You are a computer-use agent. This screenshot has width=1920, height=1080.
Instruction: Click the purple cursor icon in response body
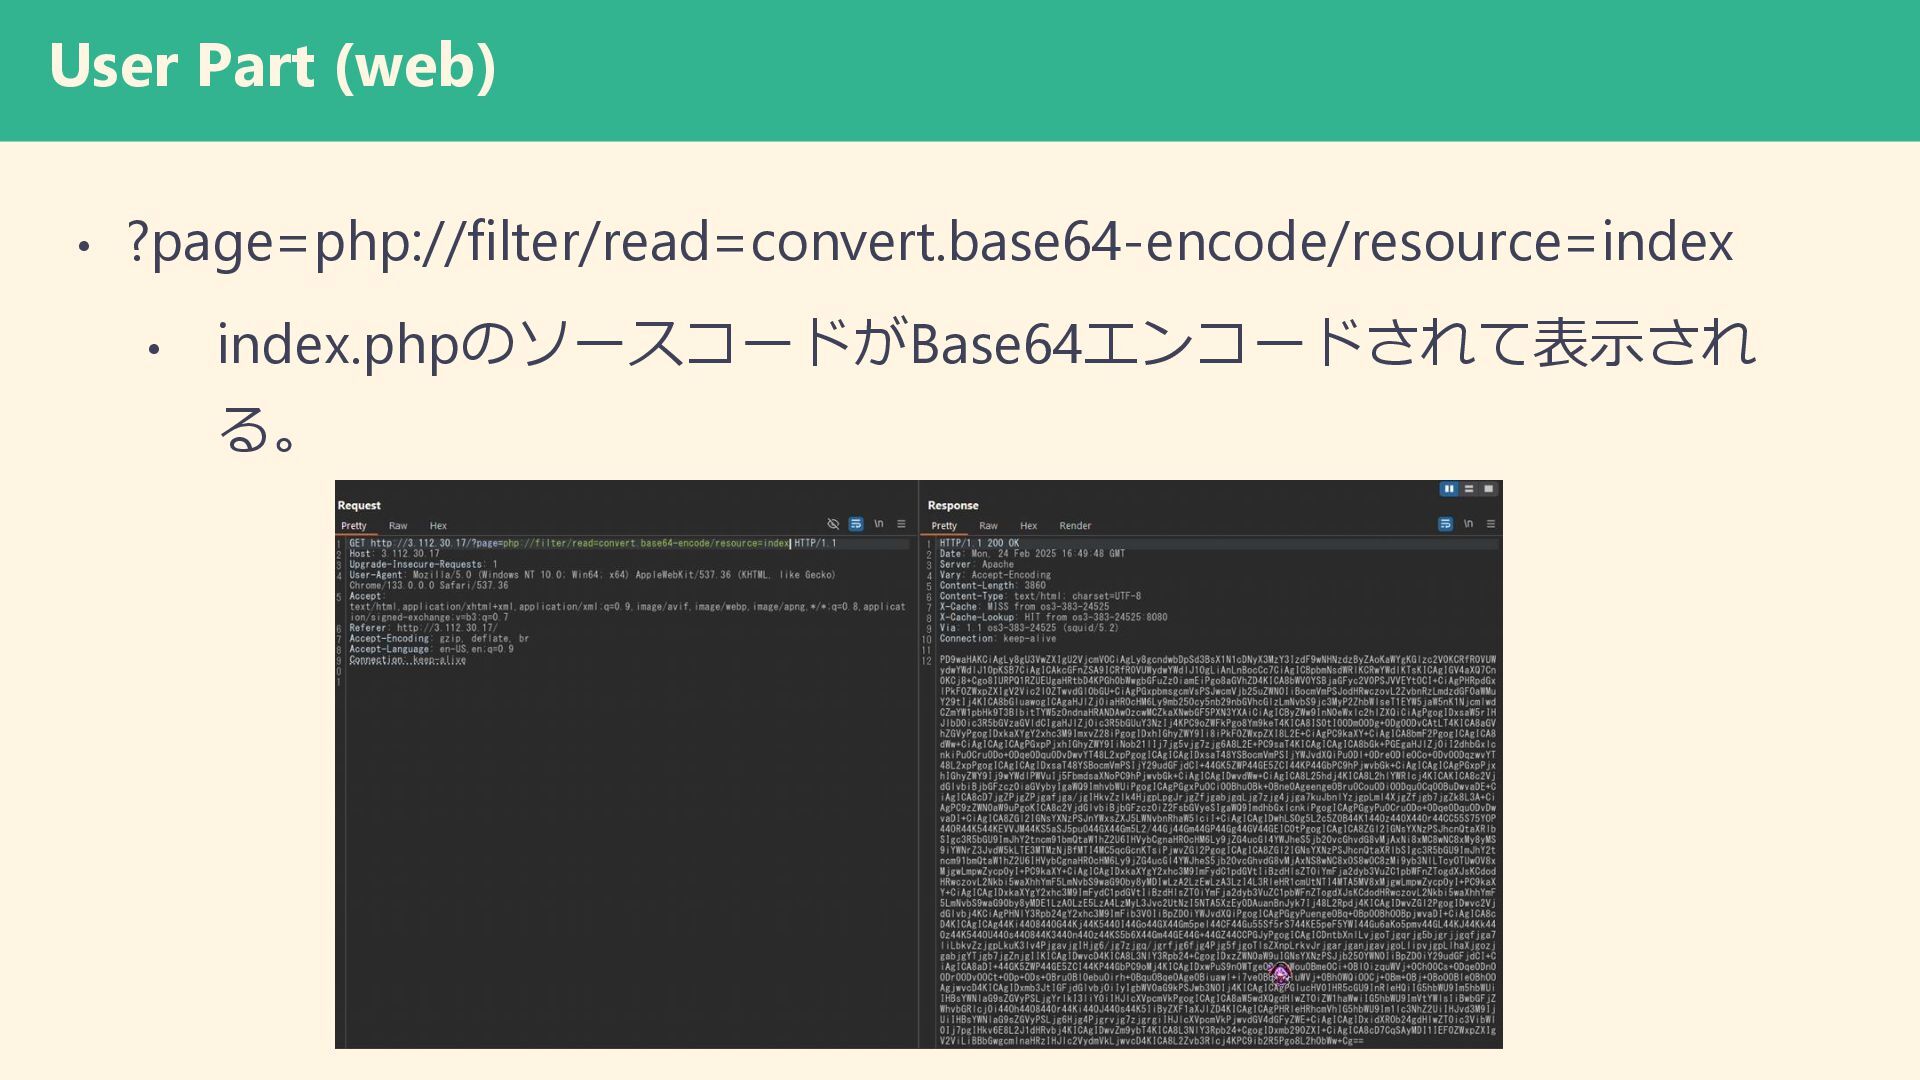point(1281,973)
